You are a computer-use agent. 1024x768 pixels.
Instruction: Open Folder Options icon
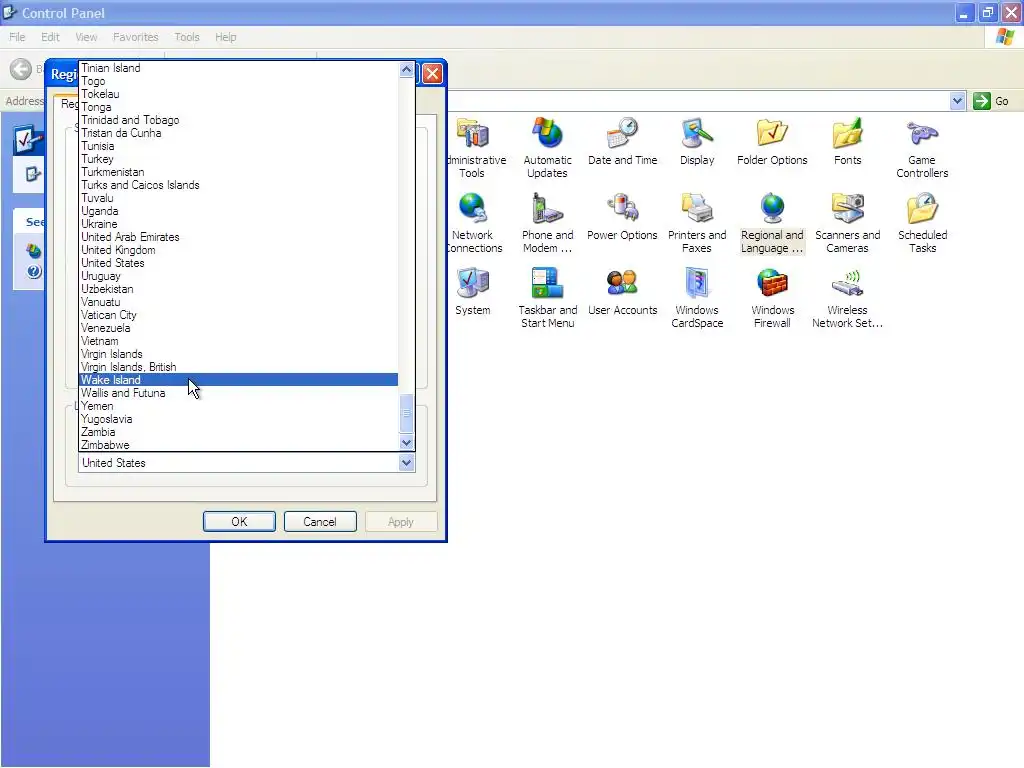772,134
